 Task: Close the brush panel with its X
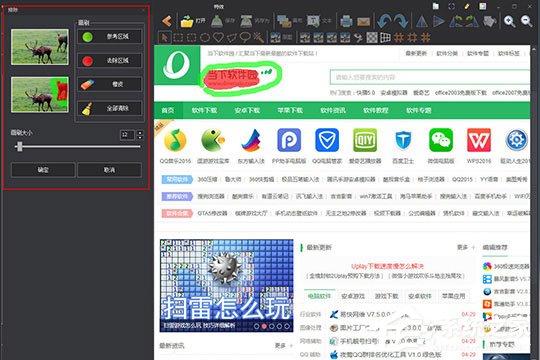coord(143,10)
